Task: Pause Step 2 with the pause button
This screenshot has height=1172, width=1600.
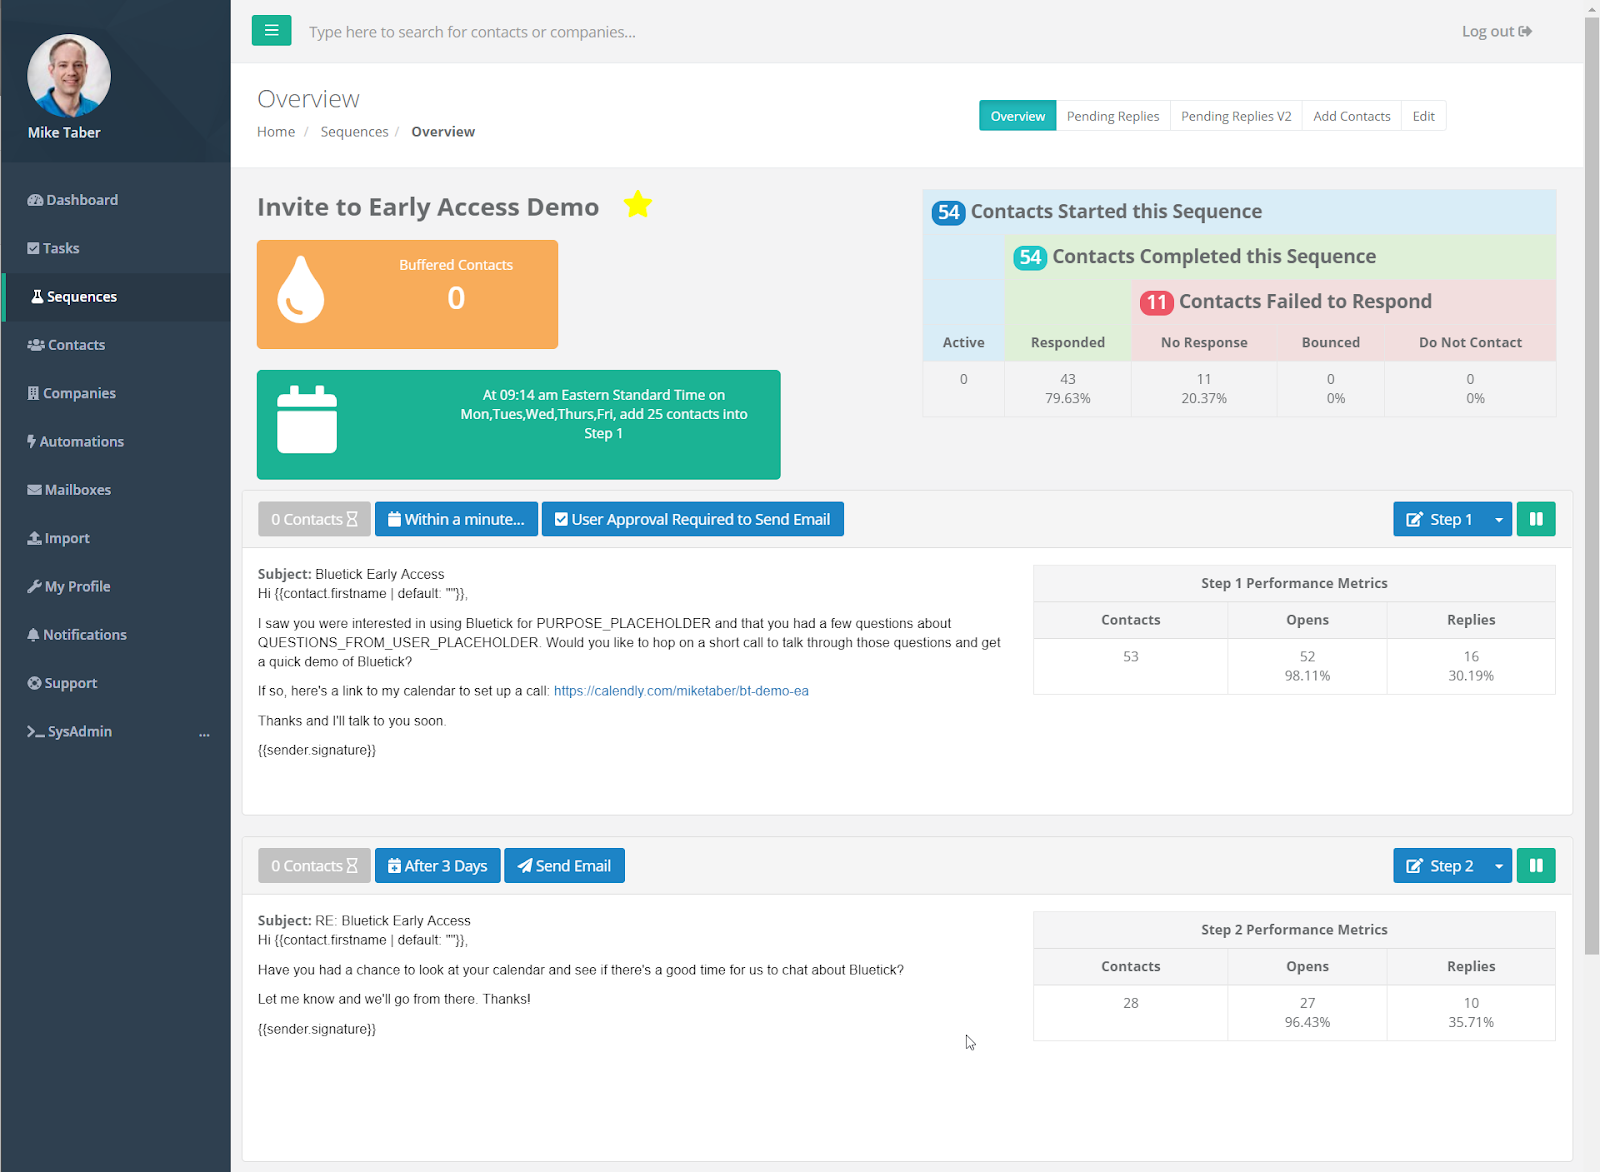Action: click(x=1536, y=866)
